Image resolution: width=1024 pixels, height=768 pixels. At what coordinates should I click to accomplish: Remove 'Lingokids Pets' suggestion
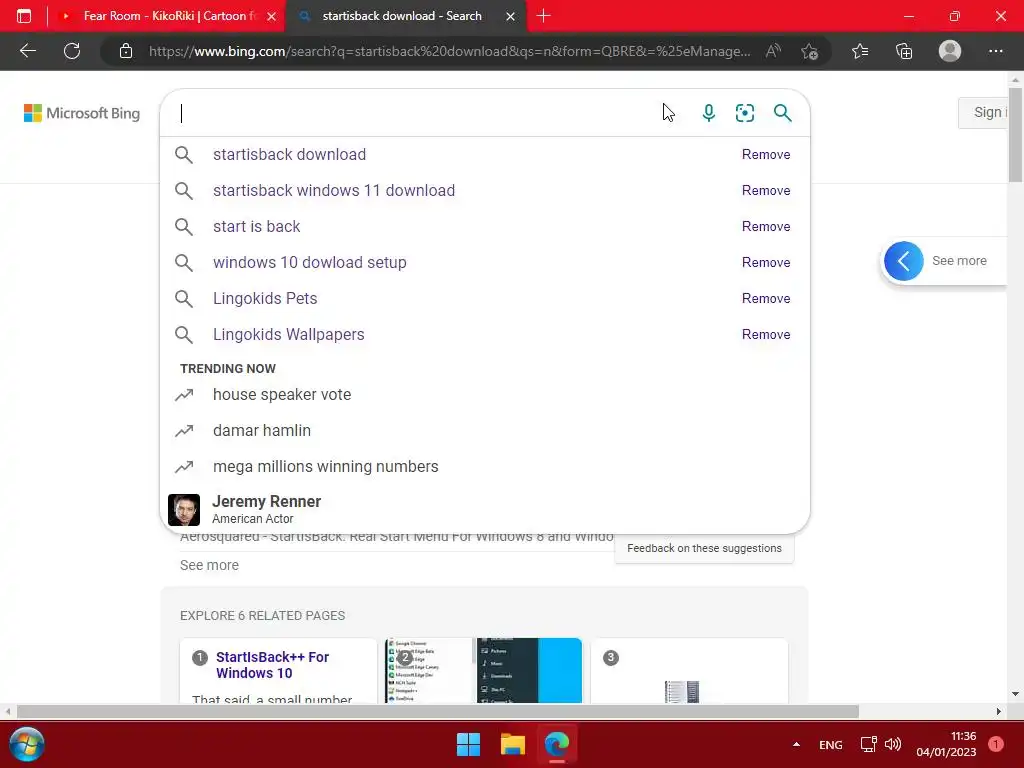point(766,298)
